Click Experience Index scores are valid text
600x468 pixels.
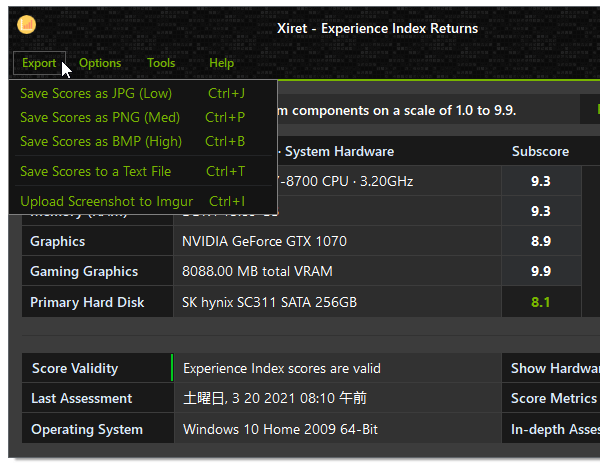[282, 368]
